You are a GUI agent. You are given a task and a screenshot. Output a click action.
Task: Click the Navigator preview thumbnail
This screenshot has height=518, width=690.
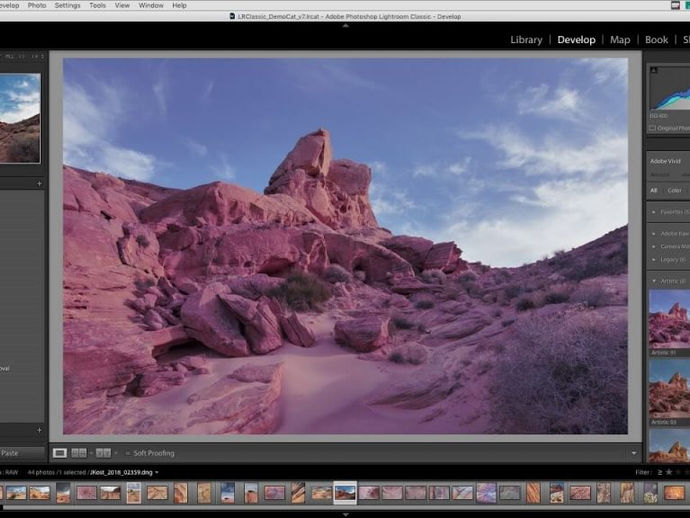click(x=20, y=118)
